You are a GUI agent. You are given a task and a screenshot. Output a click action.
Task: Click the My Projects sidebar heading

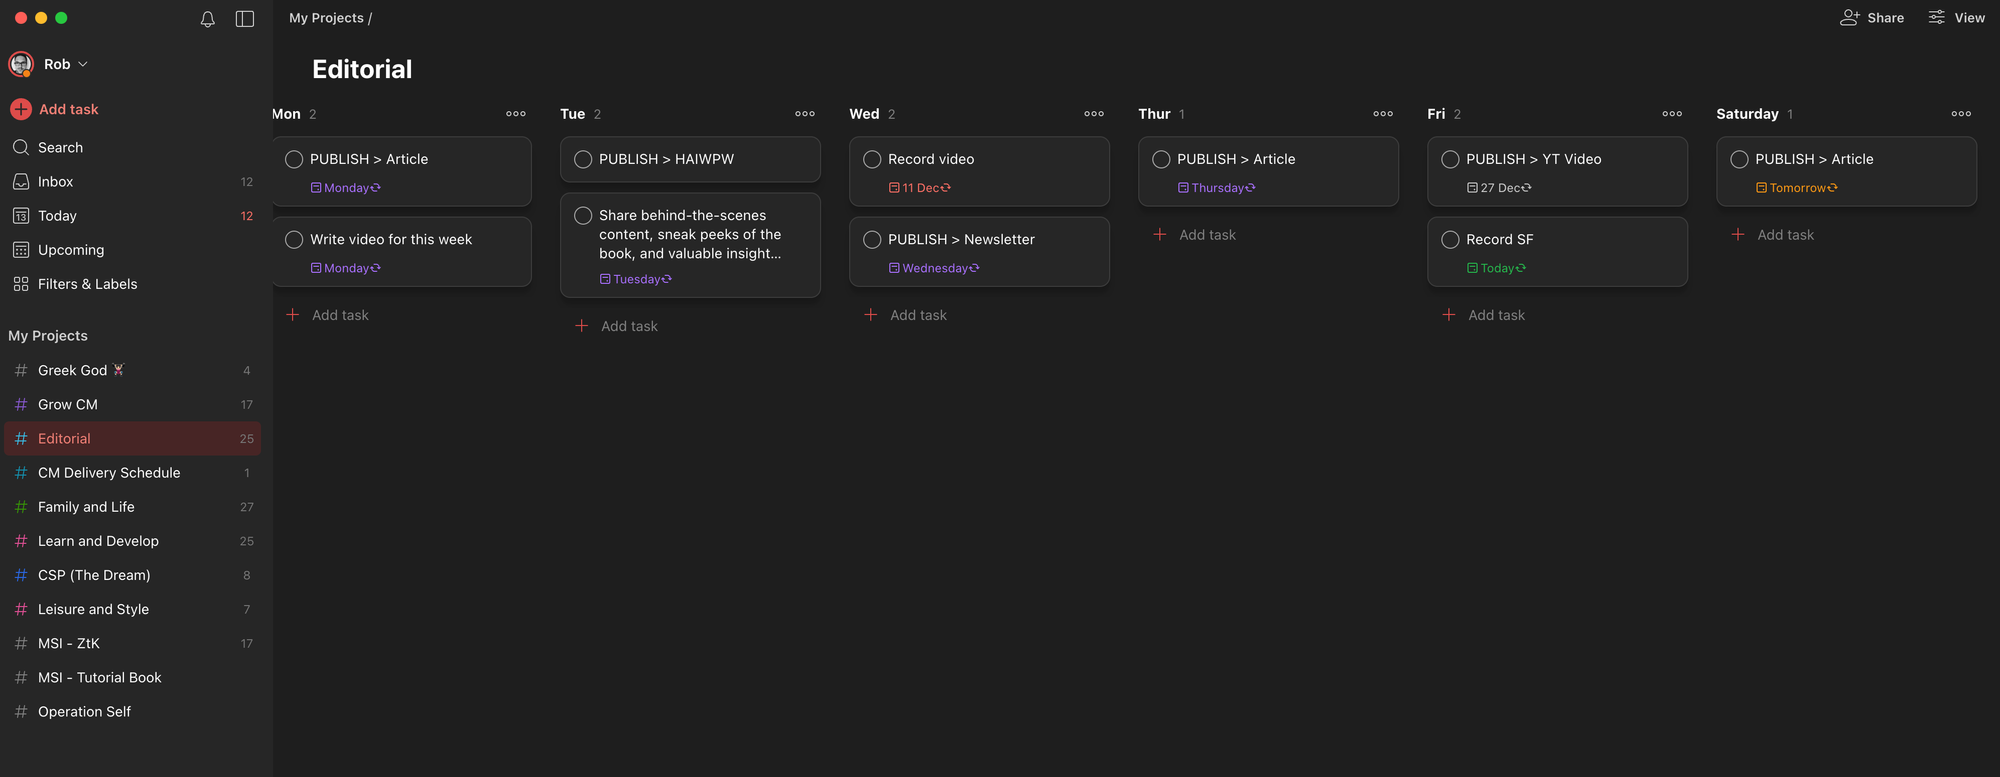(x=48, y=336)
